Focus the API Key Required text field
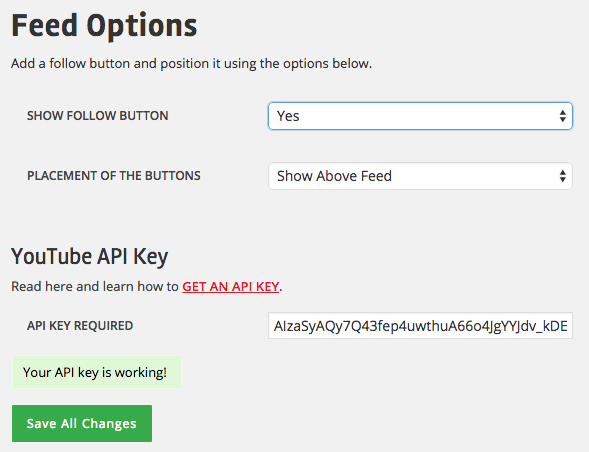The image size is (589, 452). tap(420, 325)
